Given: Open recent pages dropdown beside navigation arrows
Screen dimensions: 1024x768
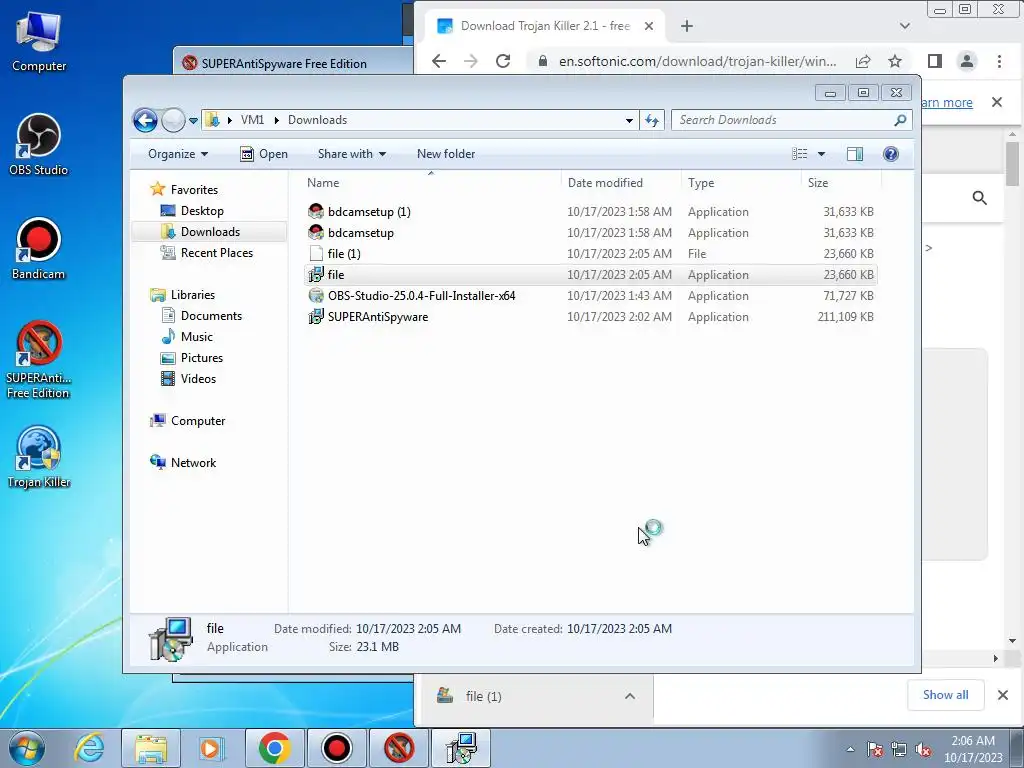Looking at the screenshot, I should pyautogui.click(x=193, y=121).
